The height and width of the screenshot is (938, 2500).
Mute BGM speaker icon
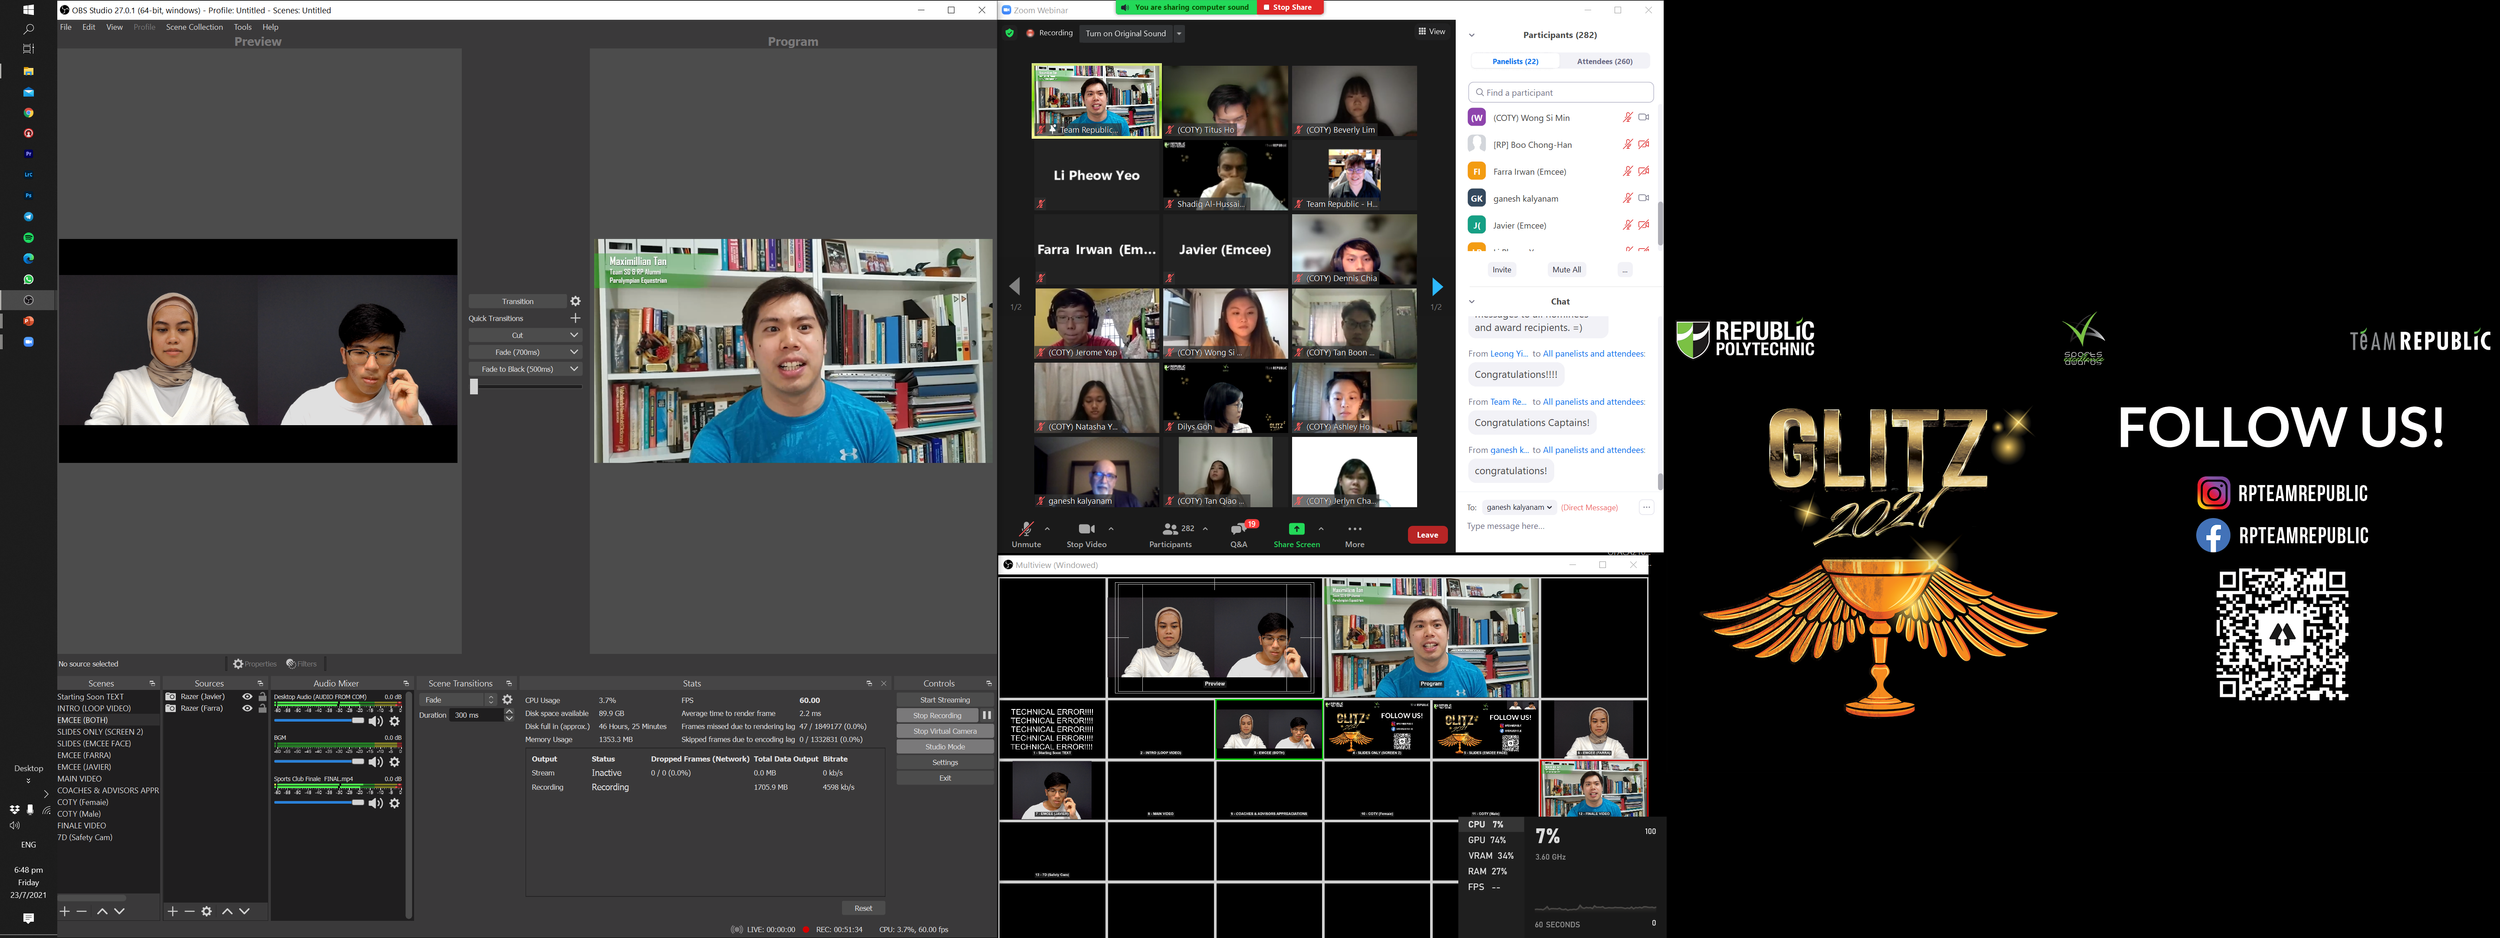pos(376,762)
